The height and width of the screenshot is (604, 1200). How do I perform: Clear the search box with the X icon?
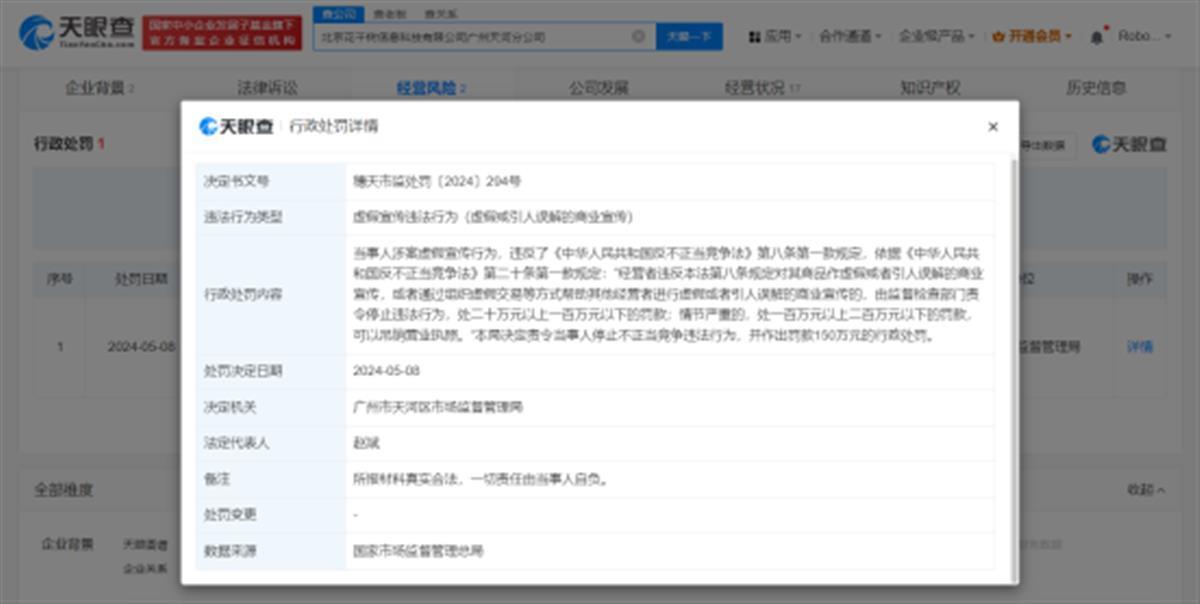point(638,37)
